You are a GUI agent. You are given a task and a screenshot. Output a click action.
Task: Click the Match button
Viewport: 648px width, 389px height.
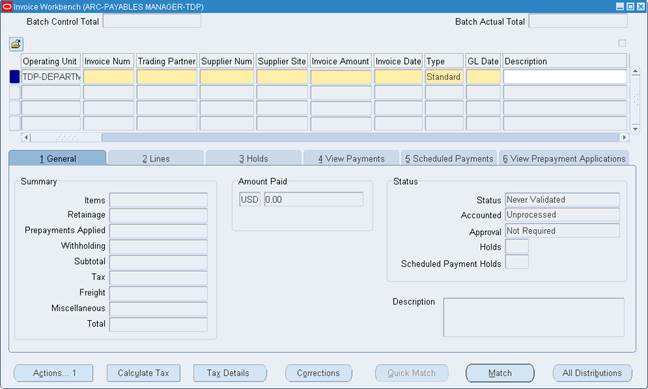[500, 373]
